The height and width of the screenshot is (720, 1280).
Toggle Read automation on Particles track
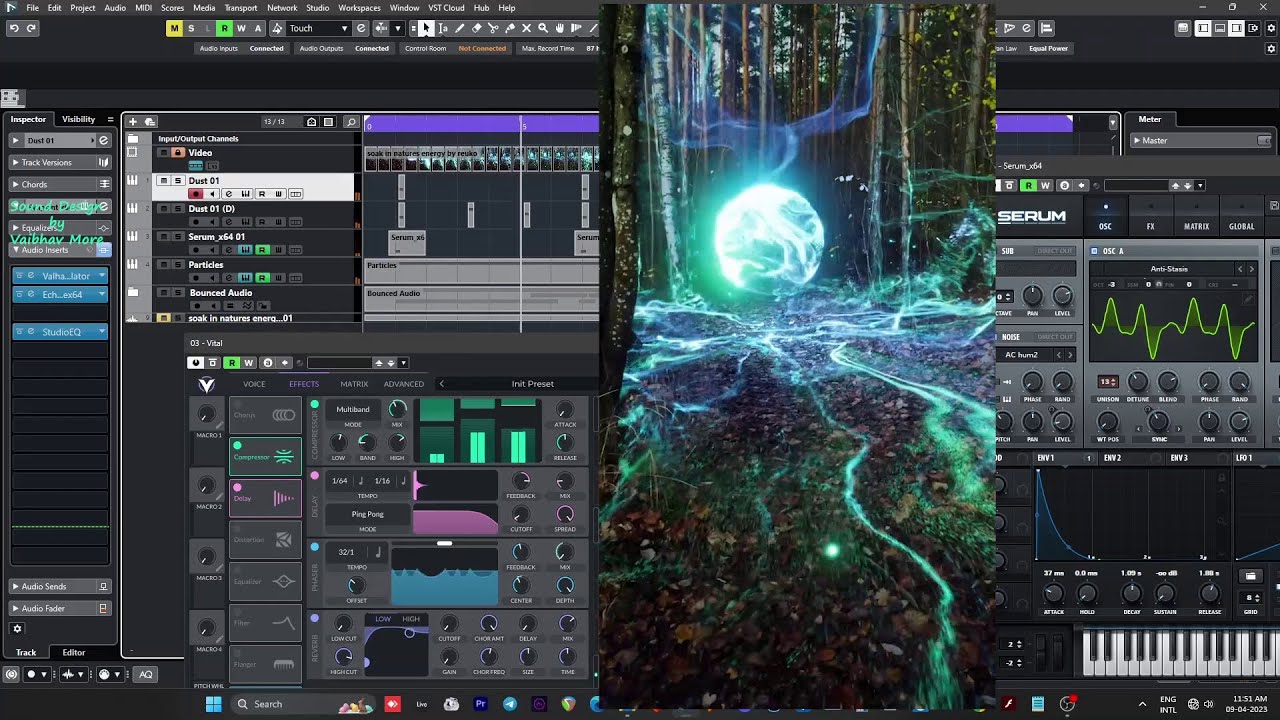262,277
